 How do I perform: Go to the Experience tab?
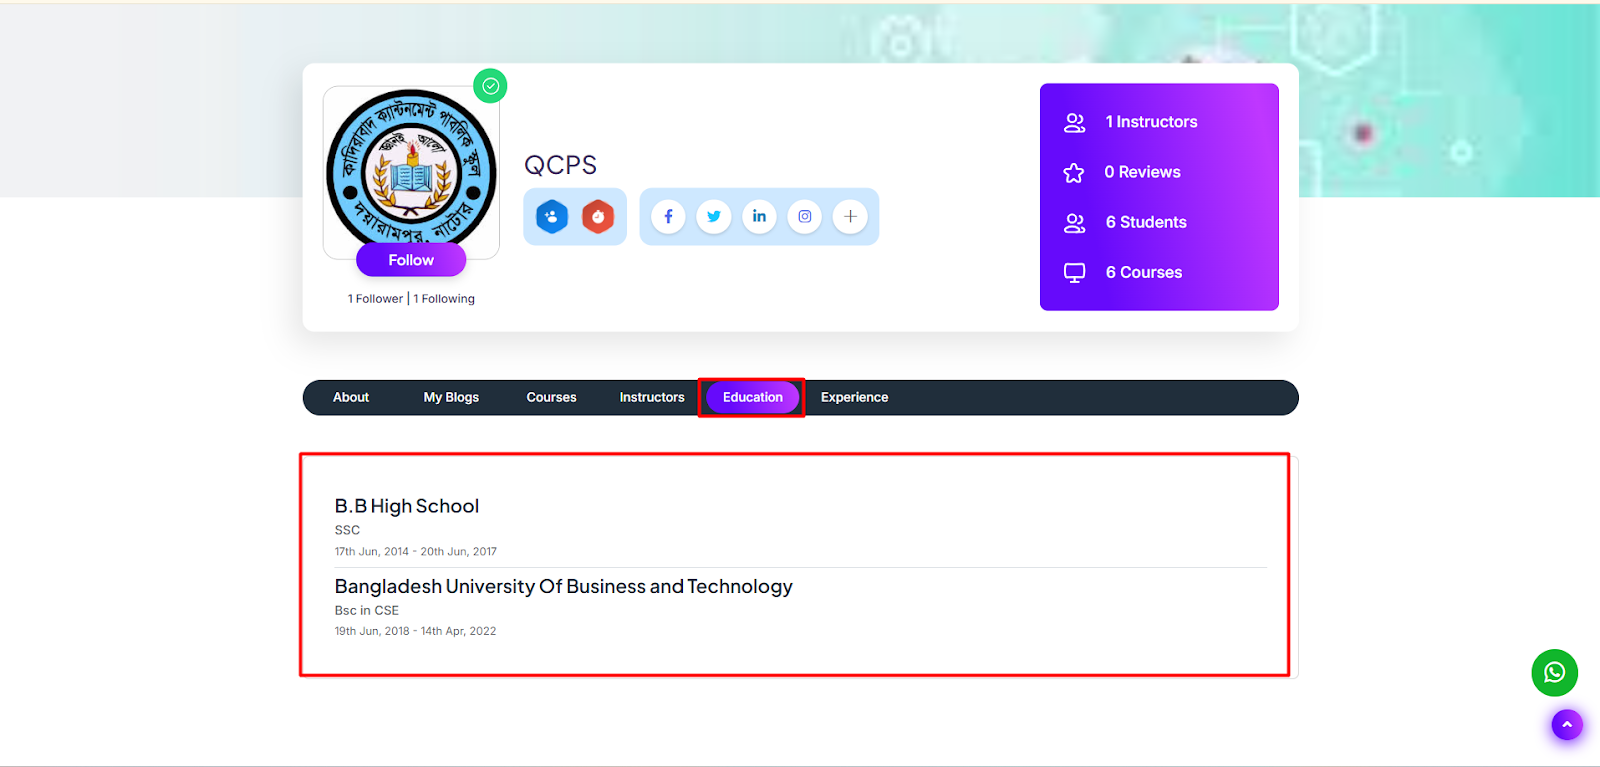[x=854, y=397]
